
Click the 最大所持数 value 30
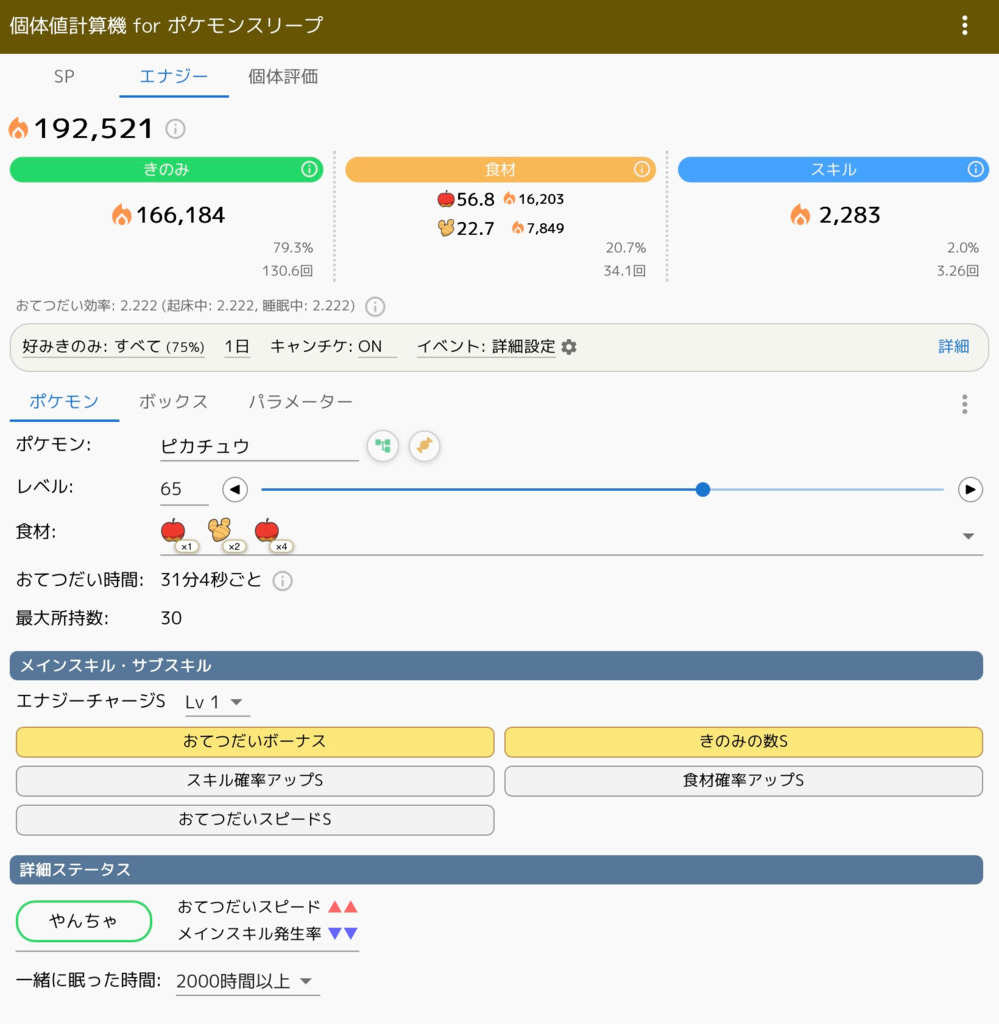[171, 618]
